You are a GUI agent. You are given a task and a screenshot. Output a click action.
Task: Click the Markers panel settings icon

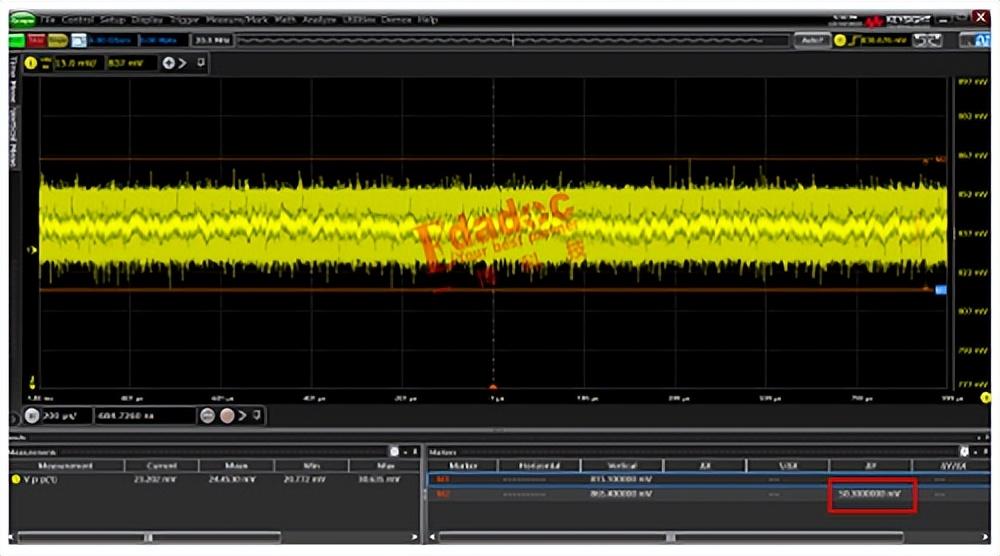click(x=964, y=452)
